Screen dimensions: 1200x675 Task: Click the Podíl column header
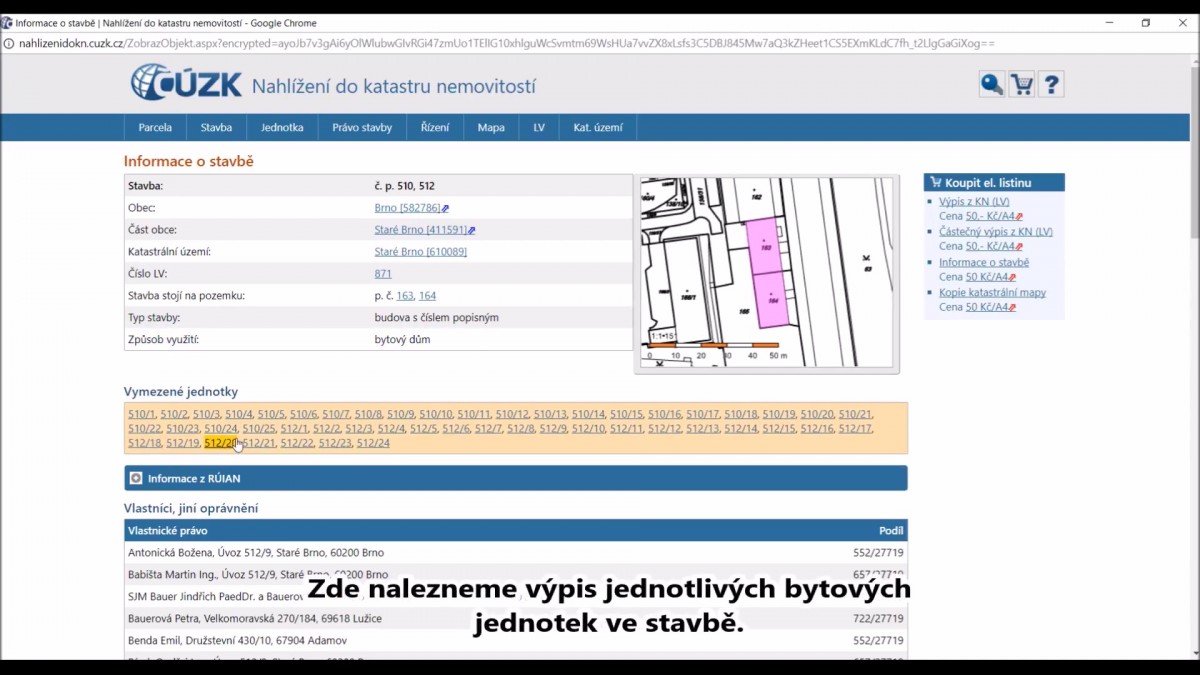click(890, 530)
